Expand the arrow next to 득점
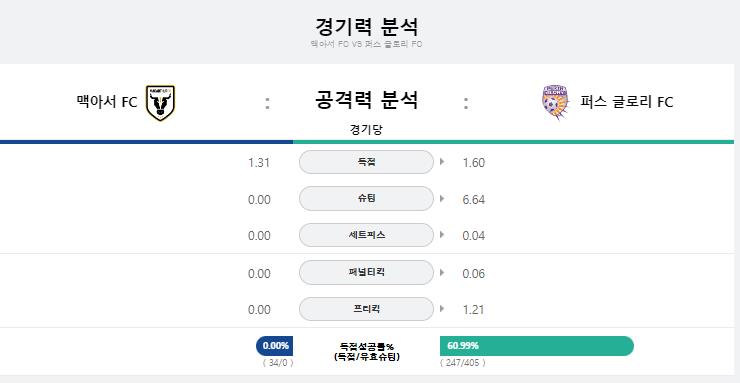The height and width of the screenshot is (383, 740). tap(442, 162)
